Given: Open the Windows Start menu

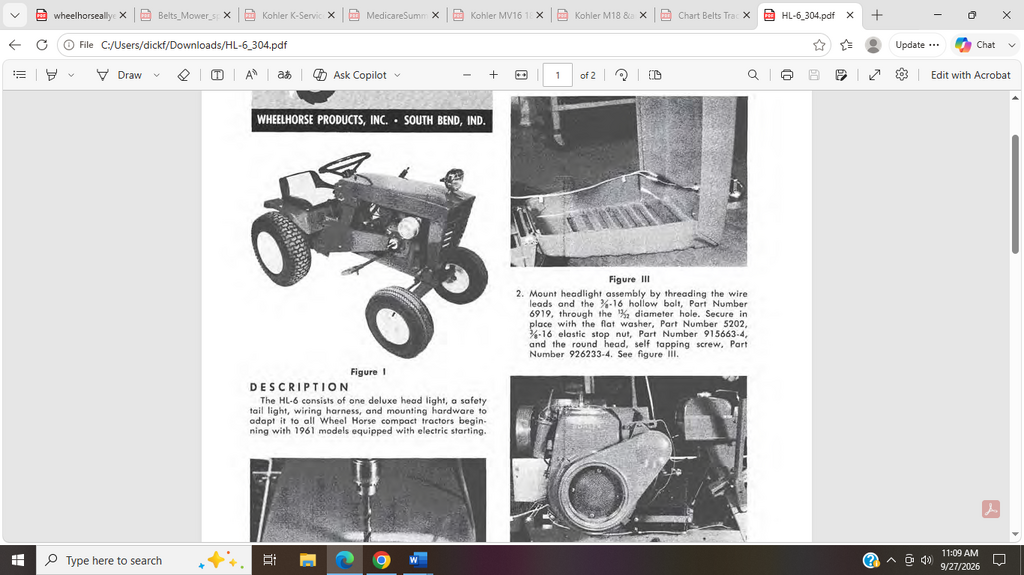Looking at the screenshot, I should (x=18, y=560).
